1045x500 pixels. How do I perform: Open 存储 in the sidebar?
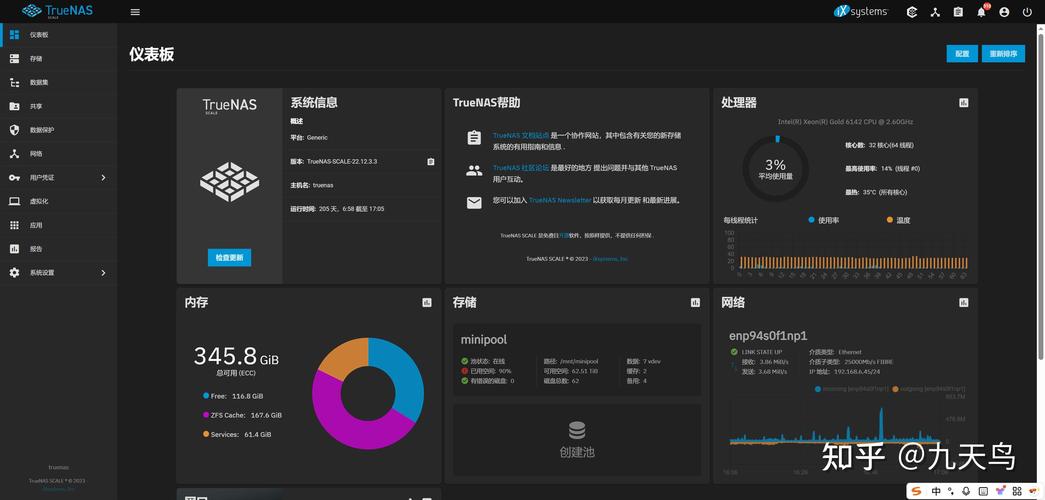click(x=59, y=59)
